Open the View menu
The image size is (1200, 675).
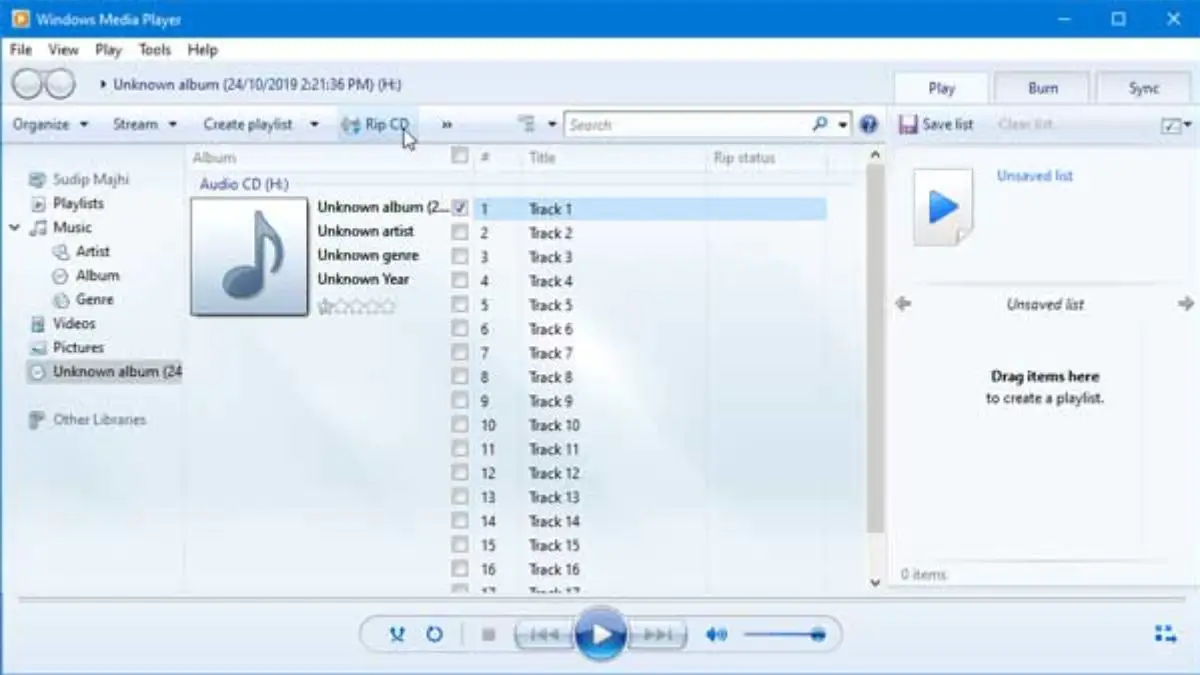(x=63, y=50)
